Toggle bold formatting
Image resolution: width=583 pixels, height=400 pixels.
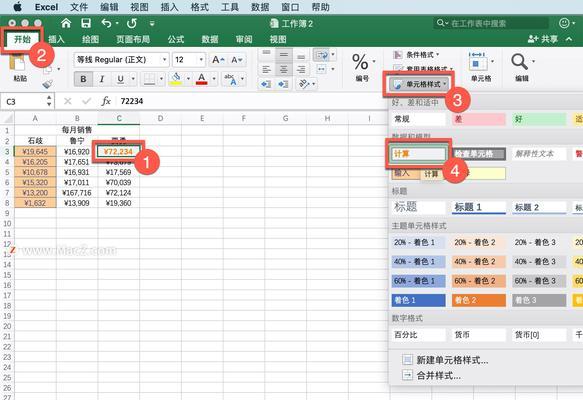pyautogui.click(x=83, y=79)
